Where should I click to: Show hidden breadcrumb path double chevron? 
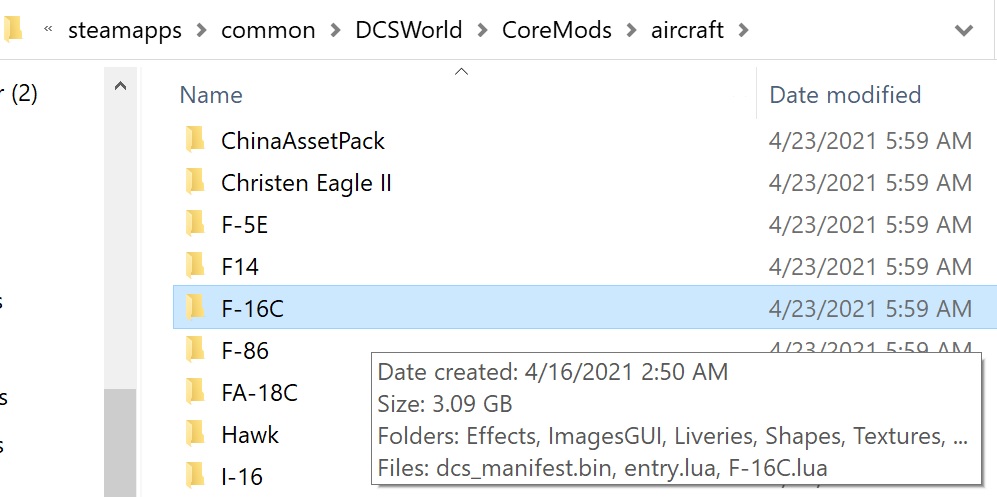48,28
